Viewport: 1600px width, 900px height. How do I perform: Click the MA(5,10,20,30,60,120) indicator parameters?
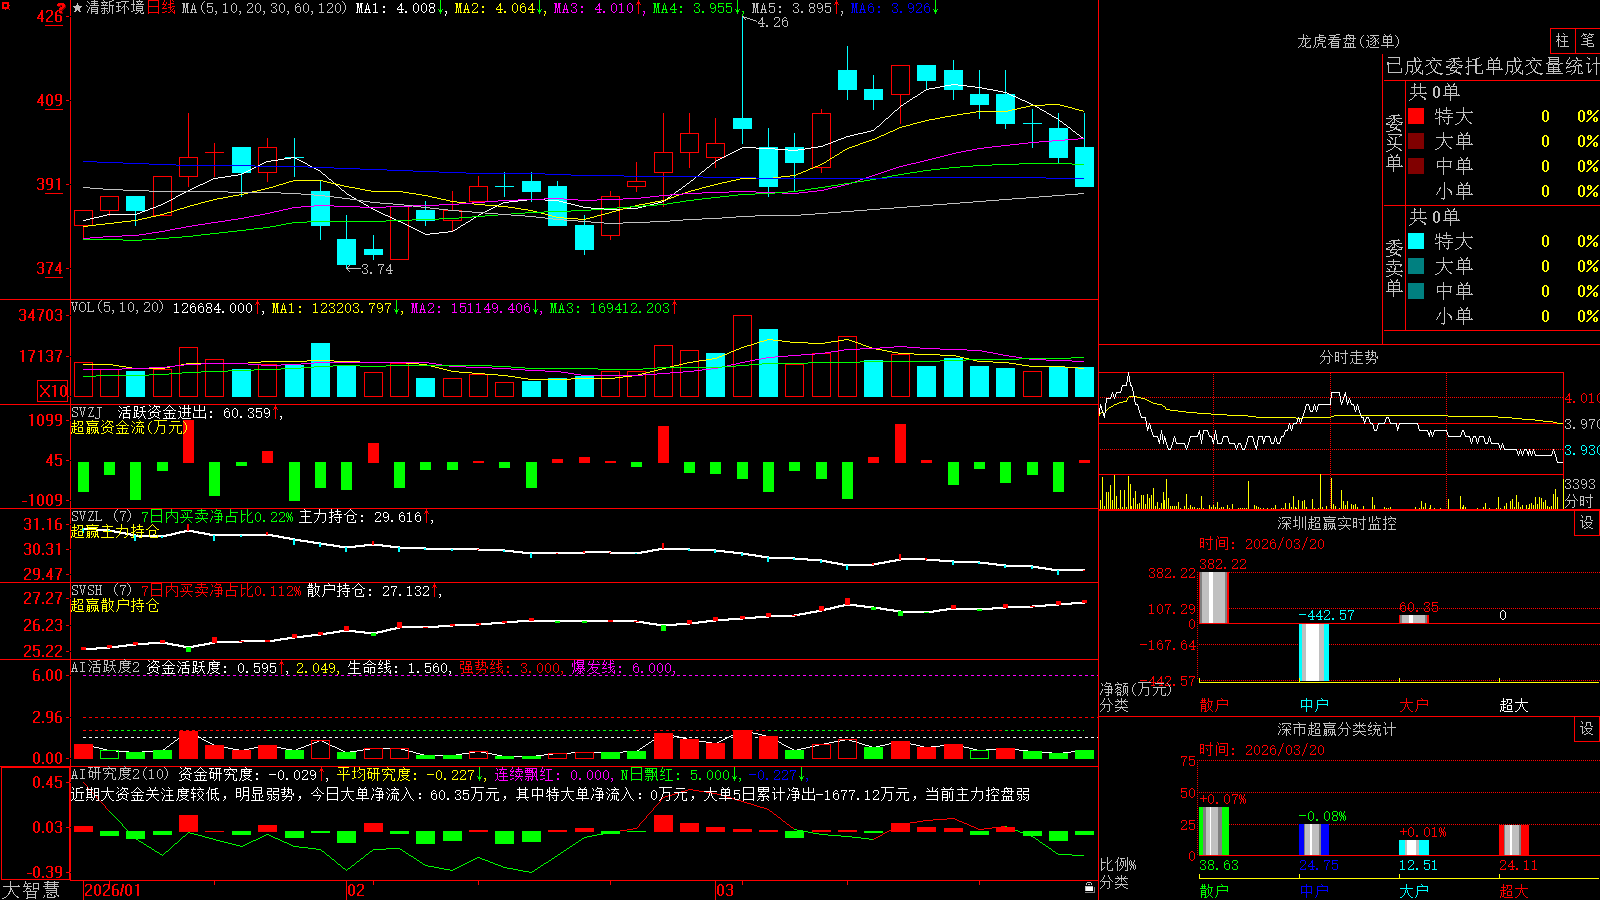265,8
